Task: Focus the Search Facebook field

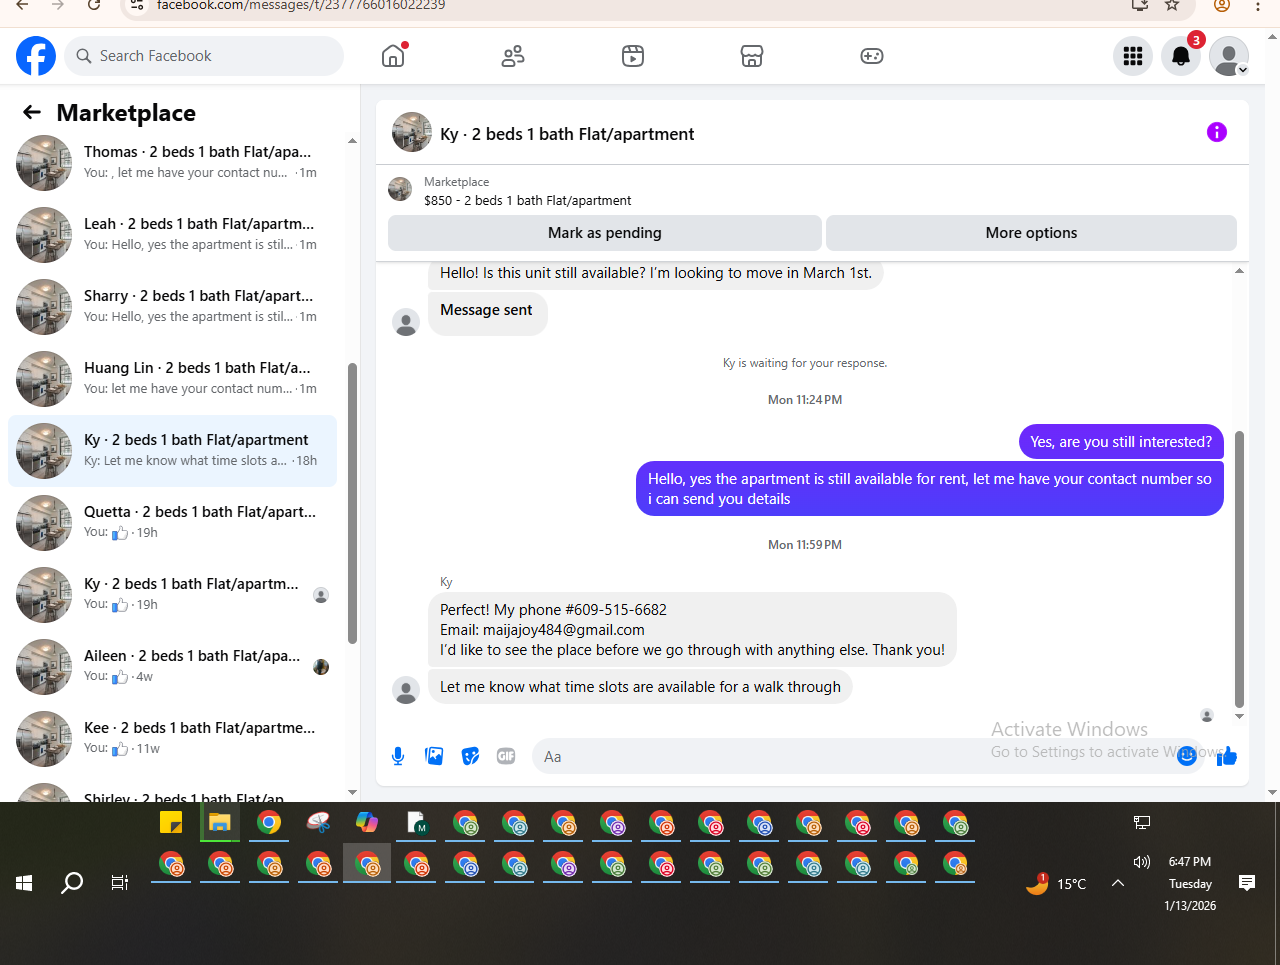Action: [x=204, y=56]
